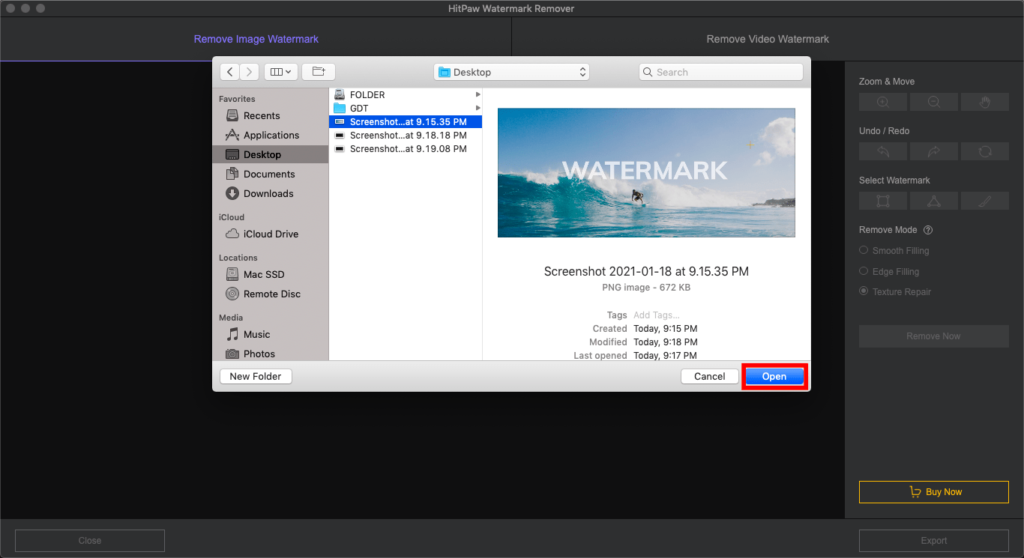Go back with the left chevron button
This screenshot has width=1024, height=558.
[x=230, y=72]
